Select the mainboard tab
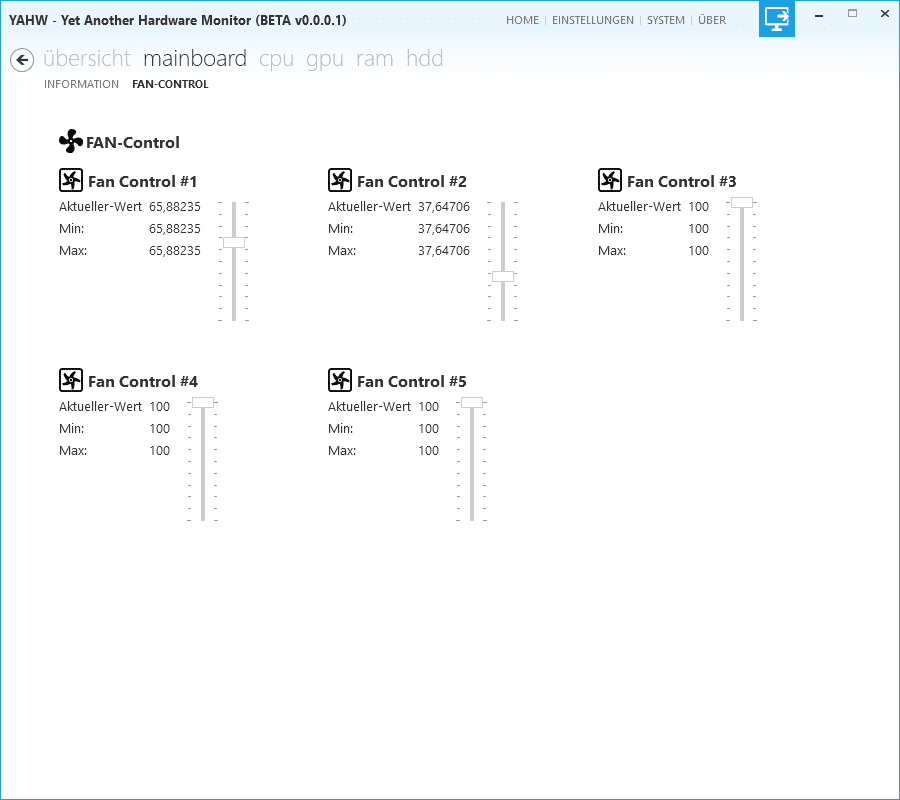This screenshot has width=900, height=800. [x=195, y=59]
